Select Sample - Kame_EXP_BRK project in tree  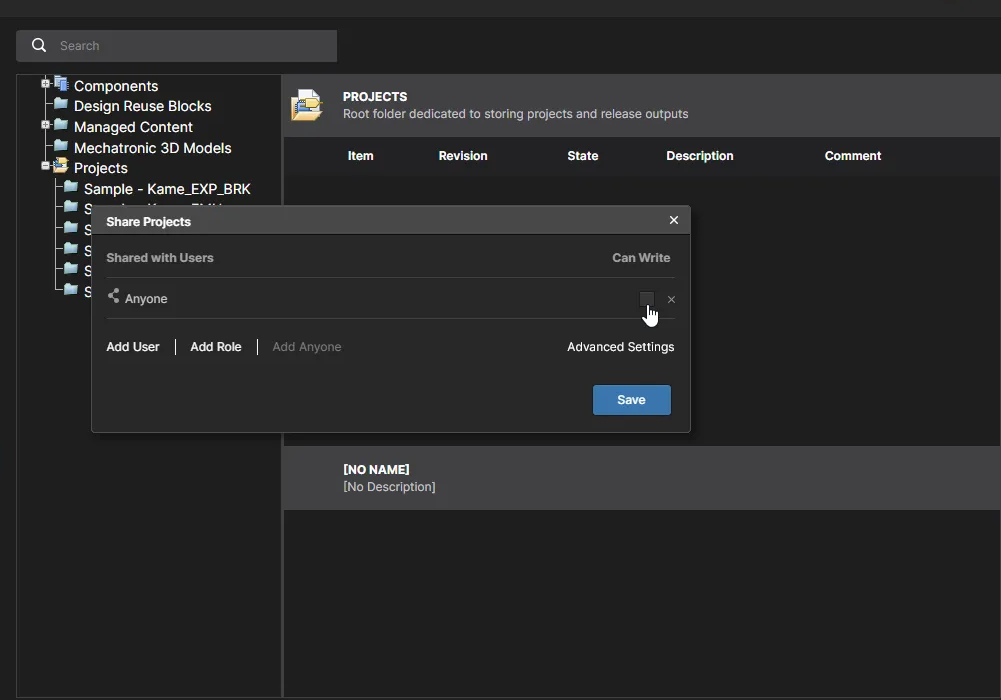[x=167, y=189]
